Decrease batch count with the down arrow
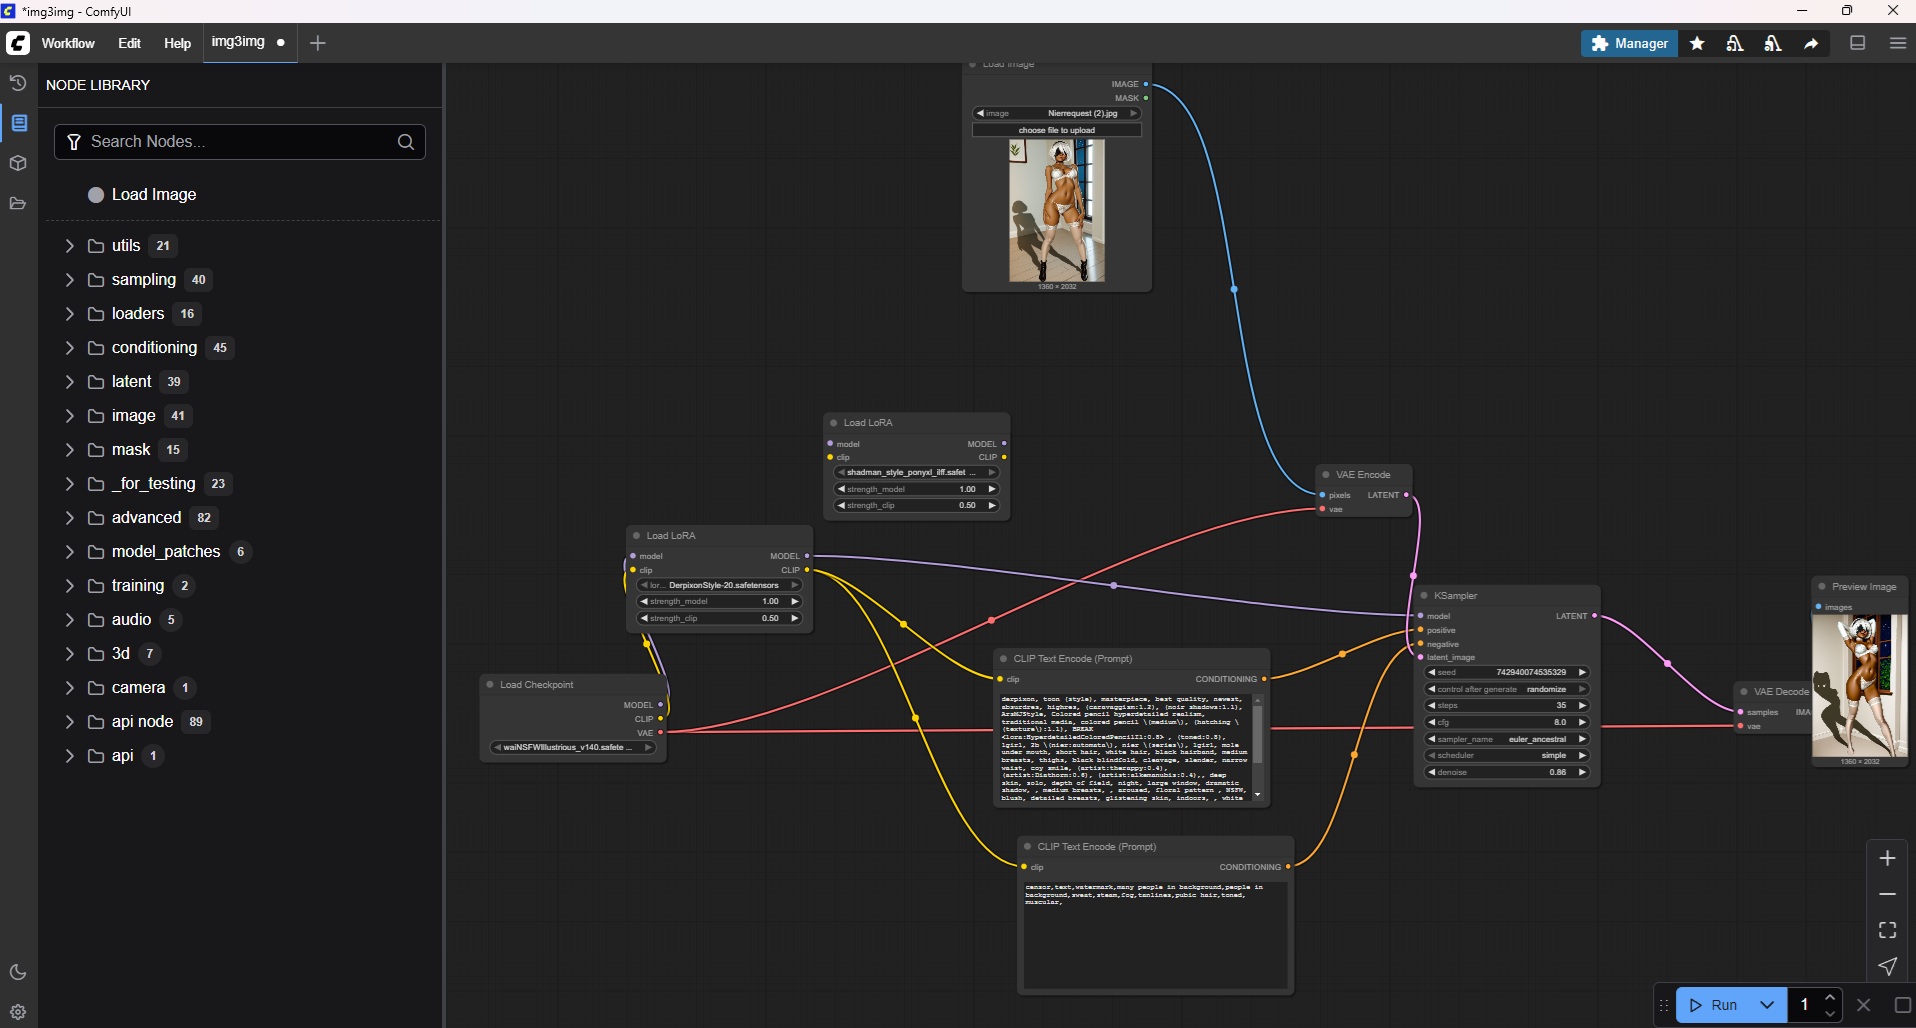 (1830, 1013)
